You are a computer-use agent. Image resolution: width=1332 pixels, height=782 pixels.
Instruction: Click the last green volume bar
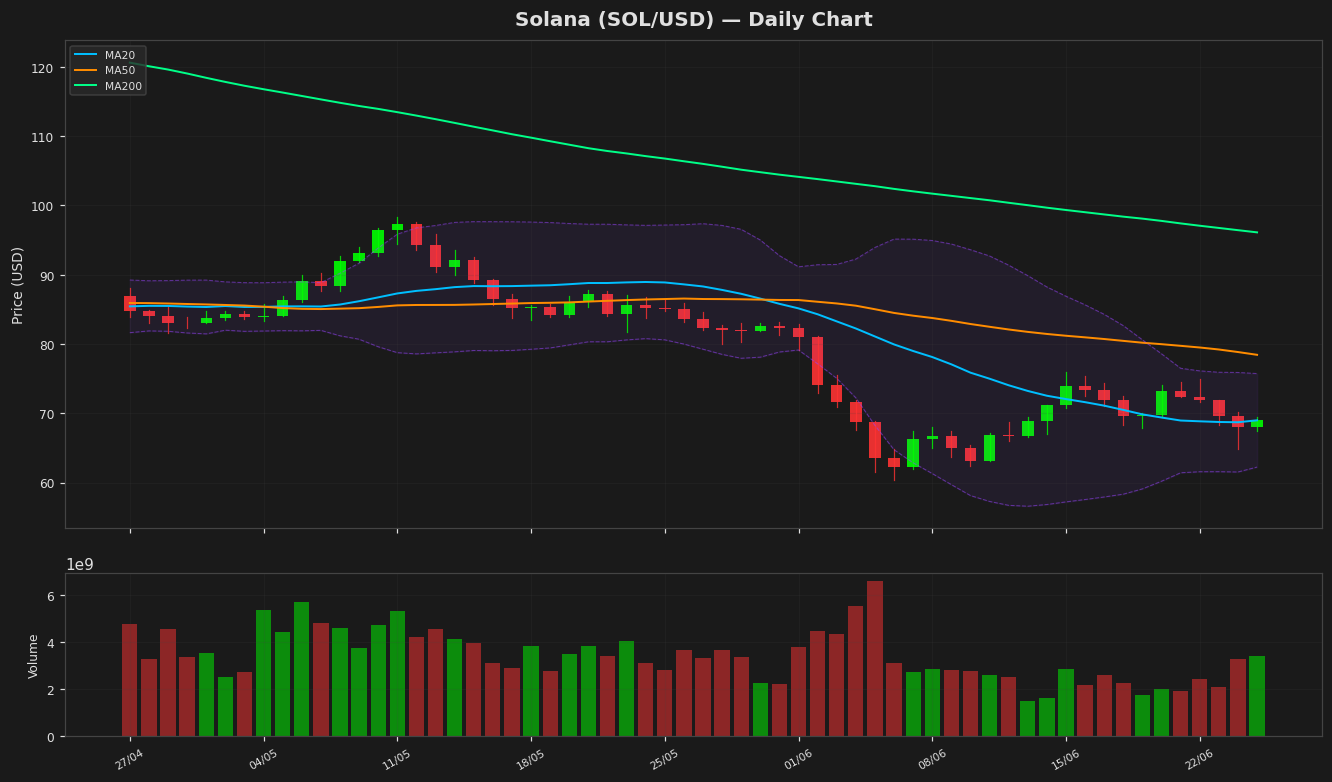pyautogui.click(x=1257, y=696)
